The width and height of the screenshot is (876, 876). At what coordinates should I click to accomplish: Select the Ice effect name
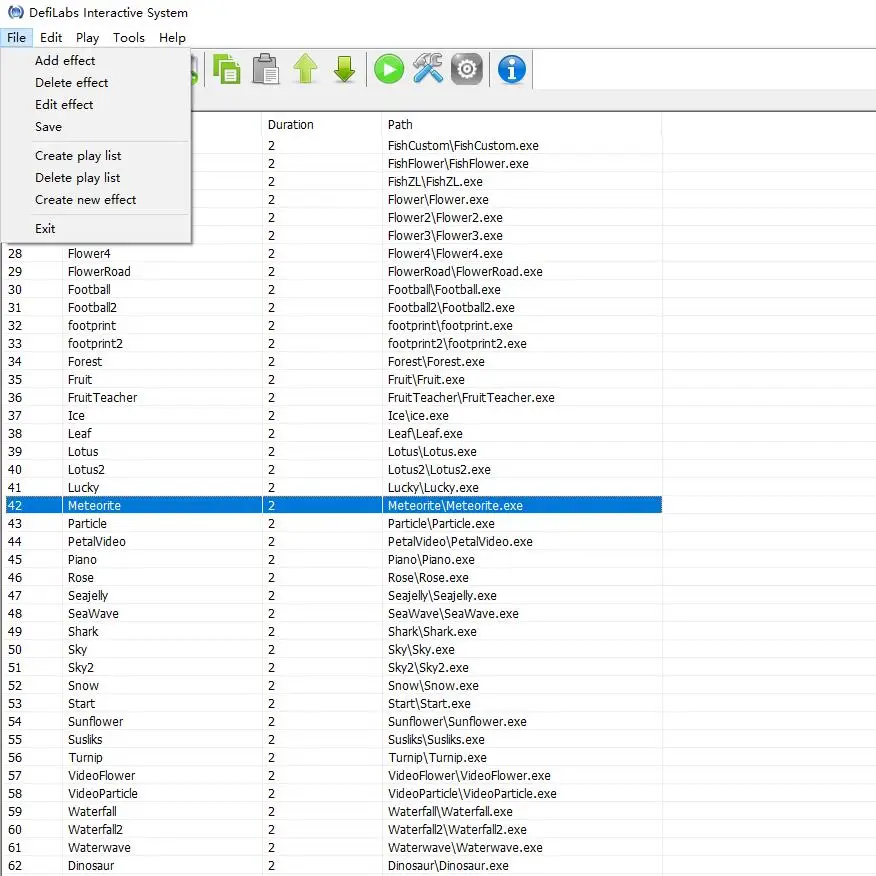tap(76, 416)
